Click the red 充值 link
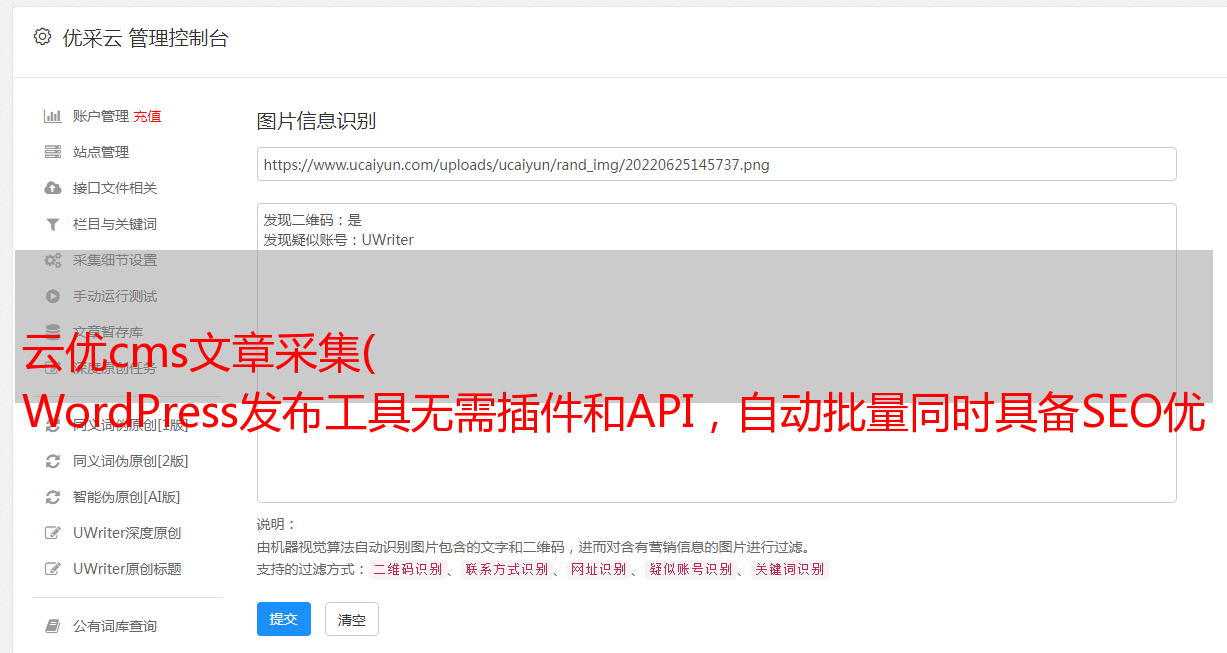This screenshot has height=653, width=1227. click(x=147, y=116)
